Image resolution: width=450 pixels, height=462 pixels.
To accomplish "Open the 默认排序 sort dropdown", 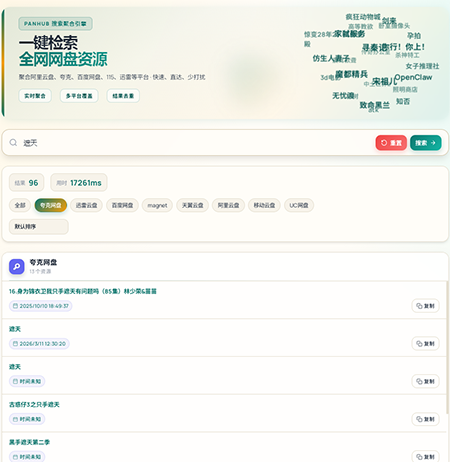I will 39,227.
